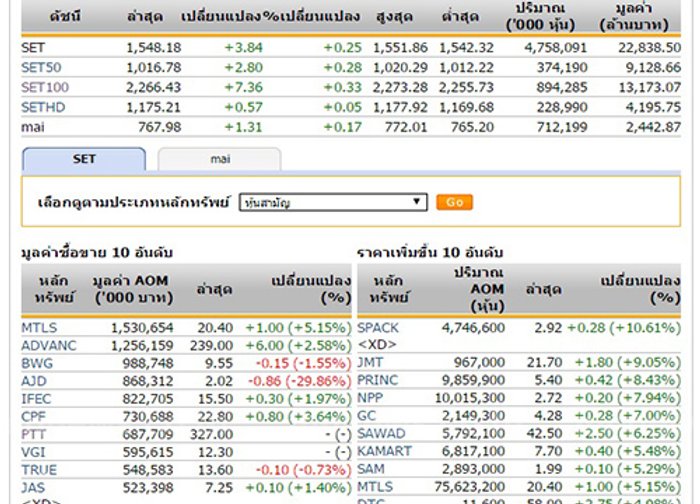Open the KAMART stock link
Viewport: 700px width, 504px height.
tap(384, 451)
